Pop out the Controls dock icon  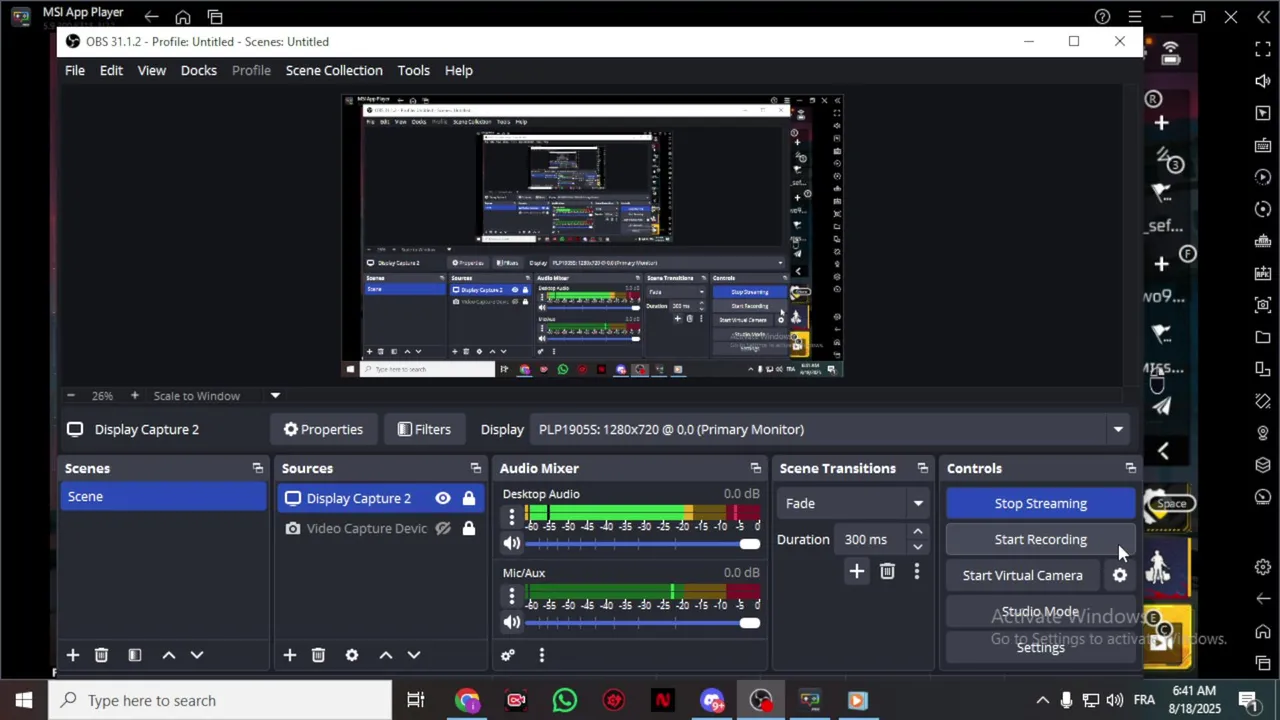click(x=1131, y=468)
